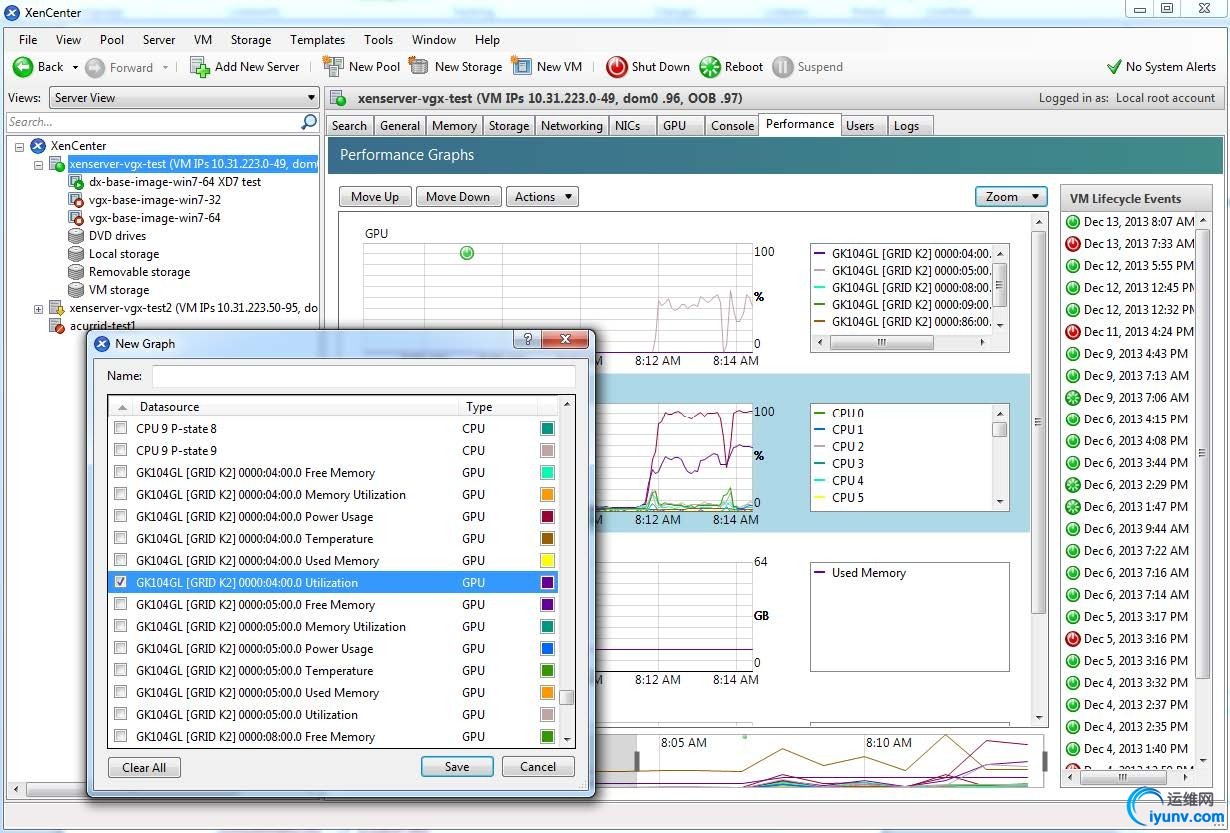Screen dimensions: 1230x833
Task: Switch to the Networking tab
Action: pos(571,126)
